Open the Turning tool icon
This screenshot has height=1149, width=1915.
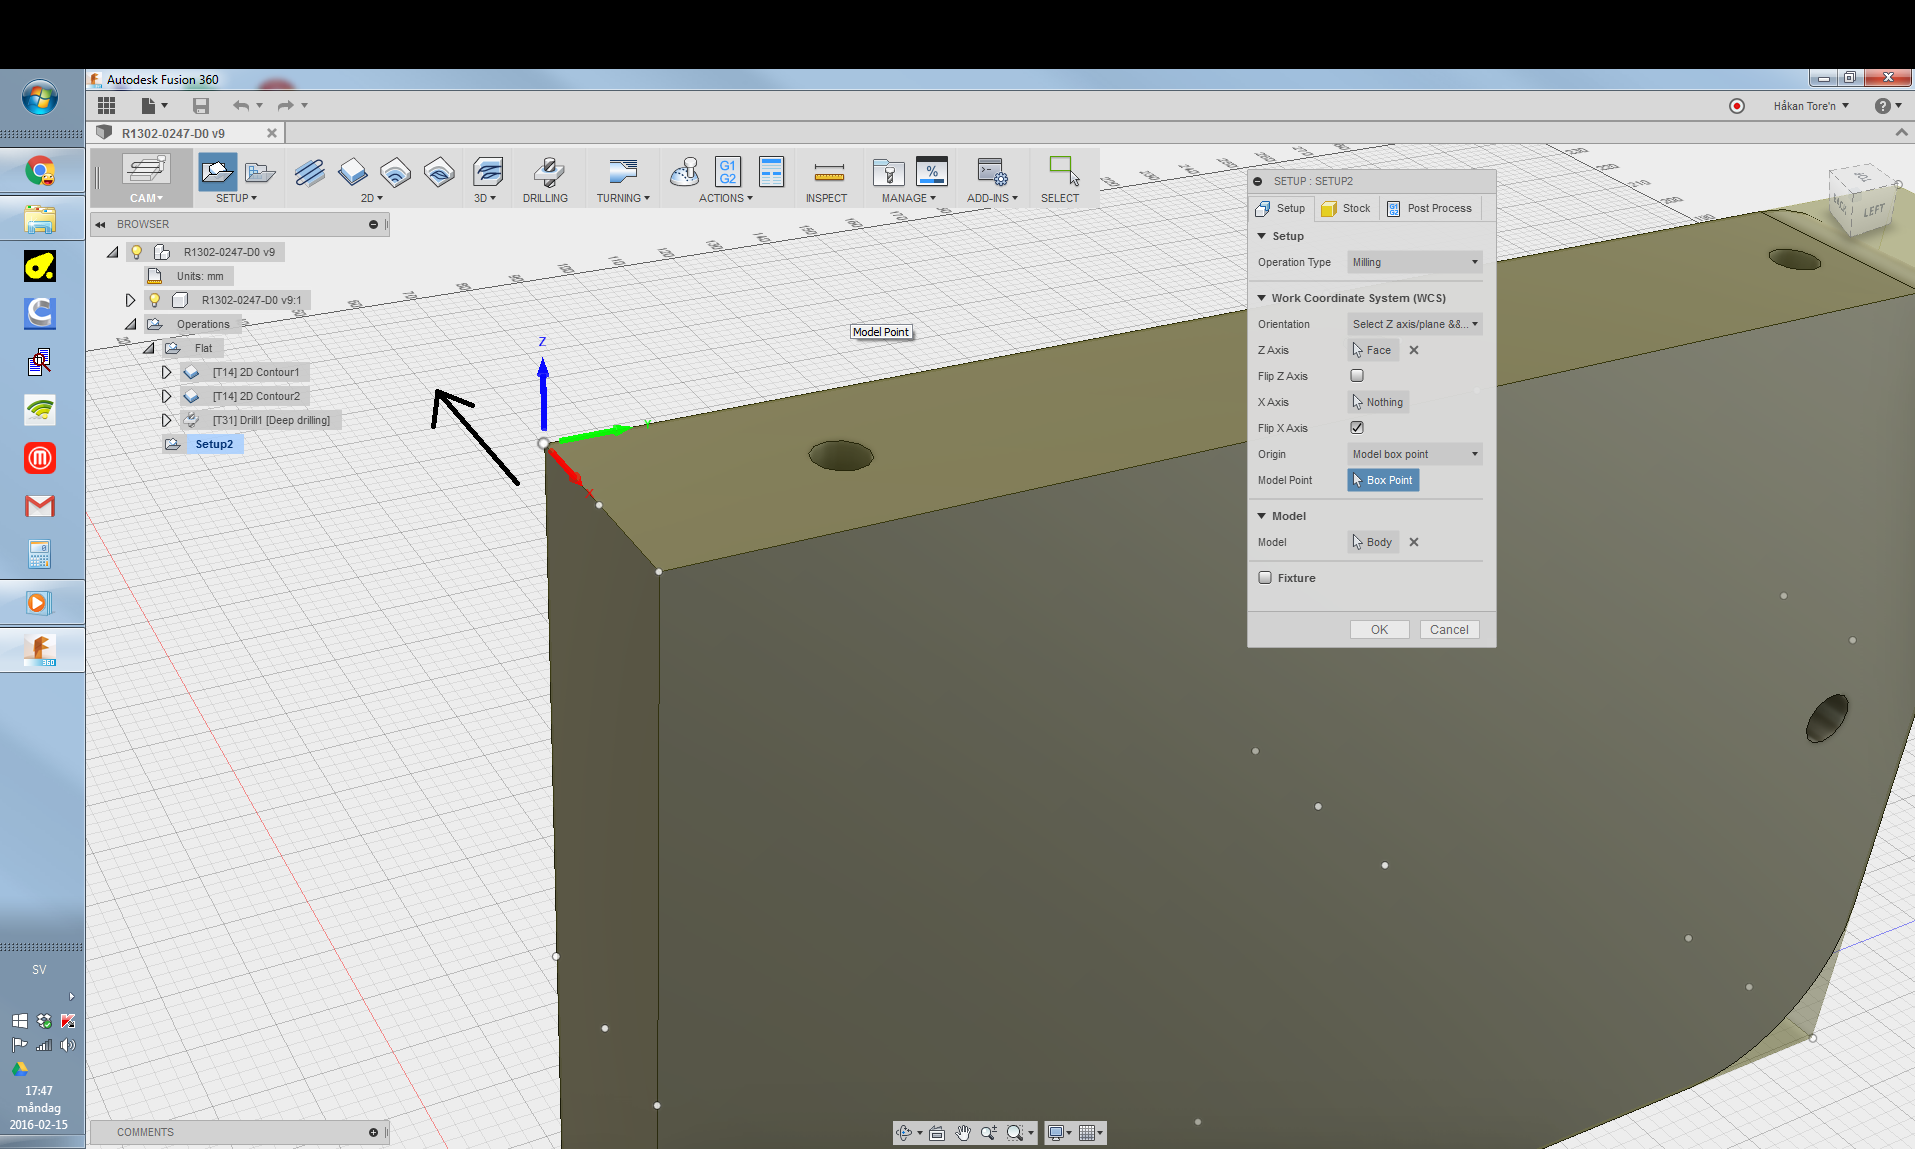622,172
